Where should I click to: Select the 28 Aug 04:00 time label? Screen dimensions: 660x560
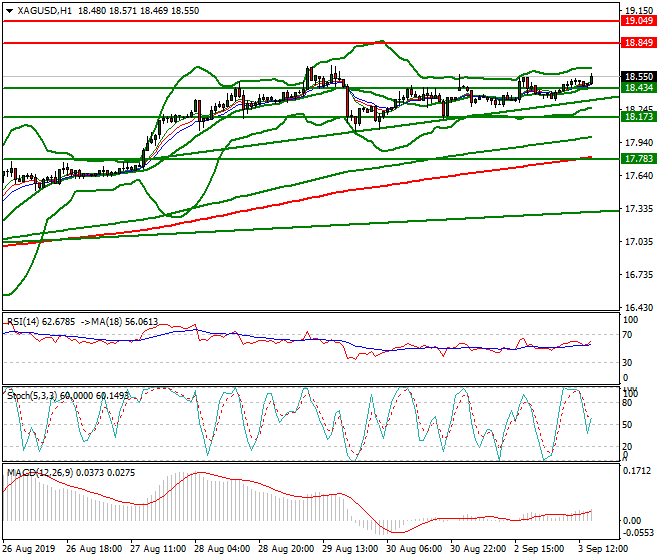coord(222,549)
